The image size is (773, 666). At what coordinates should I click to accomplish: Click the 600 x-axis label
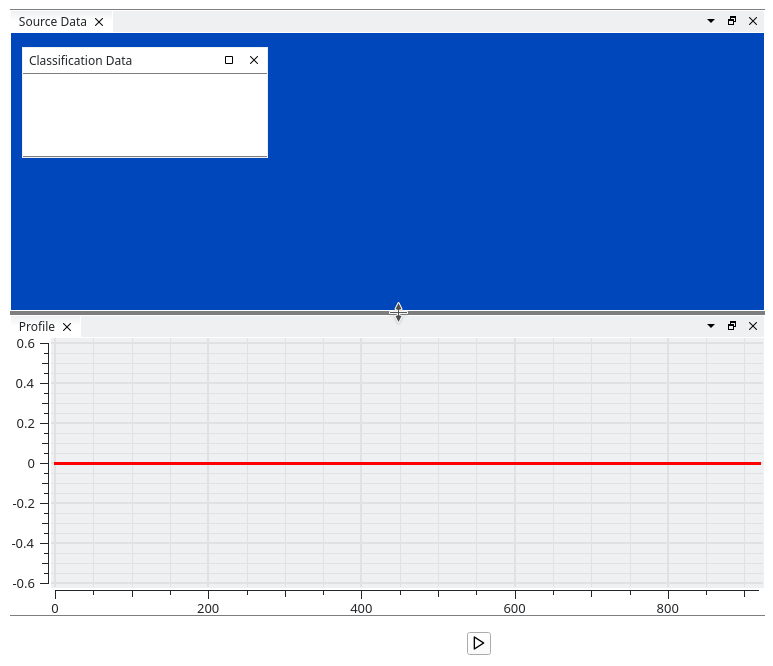[515, 609]
